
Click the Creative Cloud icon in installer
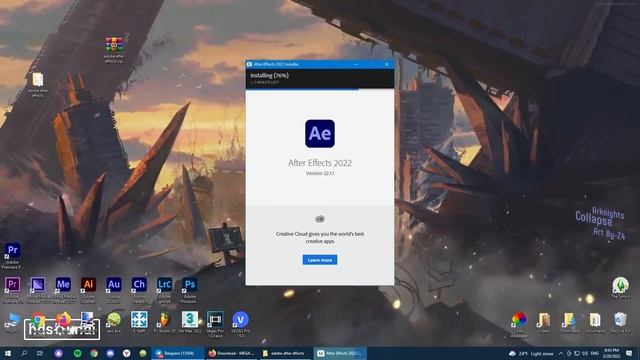click(x=320, y=219)
